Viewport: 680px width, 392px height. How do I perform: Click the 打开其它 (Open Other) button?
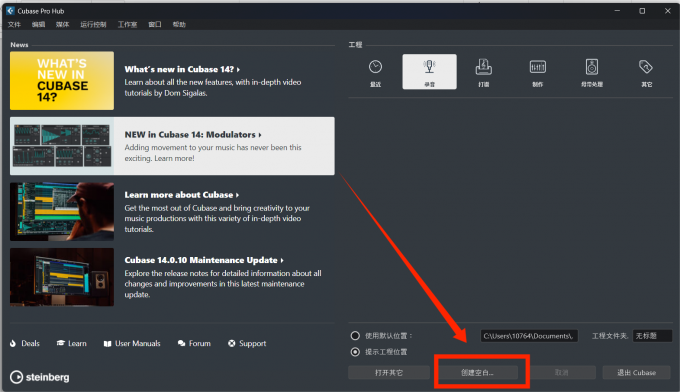click(x=389, y=372)
